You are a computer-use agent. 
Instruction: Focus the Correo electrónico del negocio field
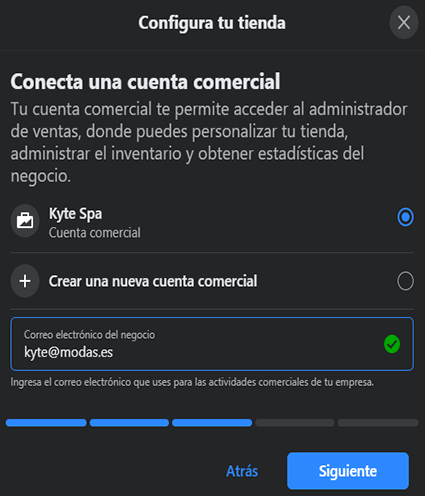212,344
